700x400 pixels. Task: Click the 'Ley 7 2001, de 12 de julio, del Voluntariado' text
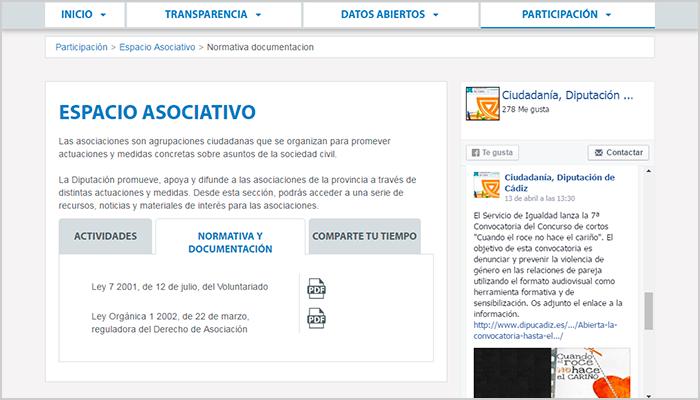pyautogui.click(x=179, y=287)
